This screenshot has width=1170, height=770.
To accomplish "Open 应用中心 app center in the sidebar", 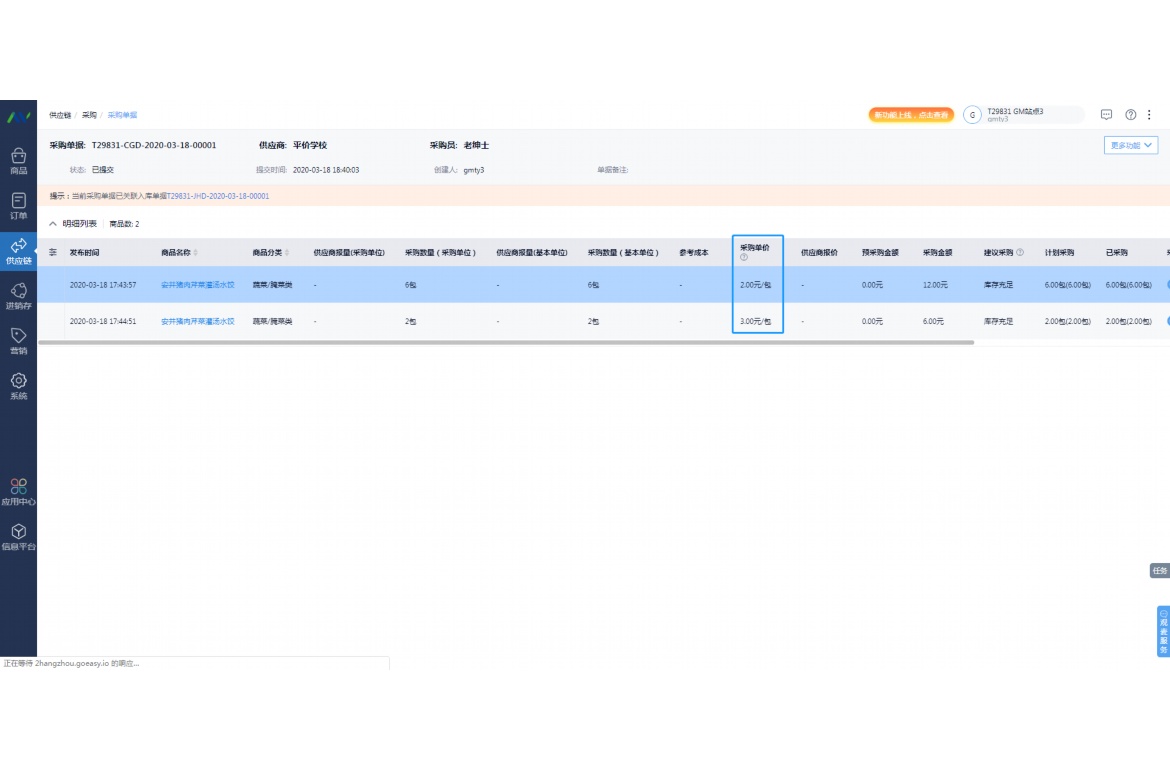I will (x=18, y=491).
